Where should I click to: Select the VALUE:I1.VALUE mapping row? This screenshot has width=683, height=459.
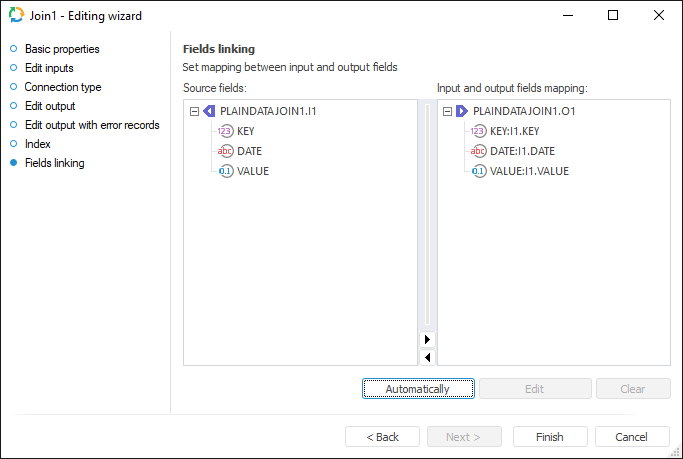point(529,171)
